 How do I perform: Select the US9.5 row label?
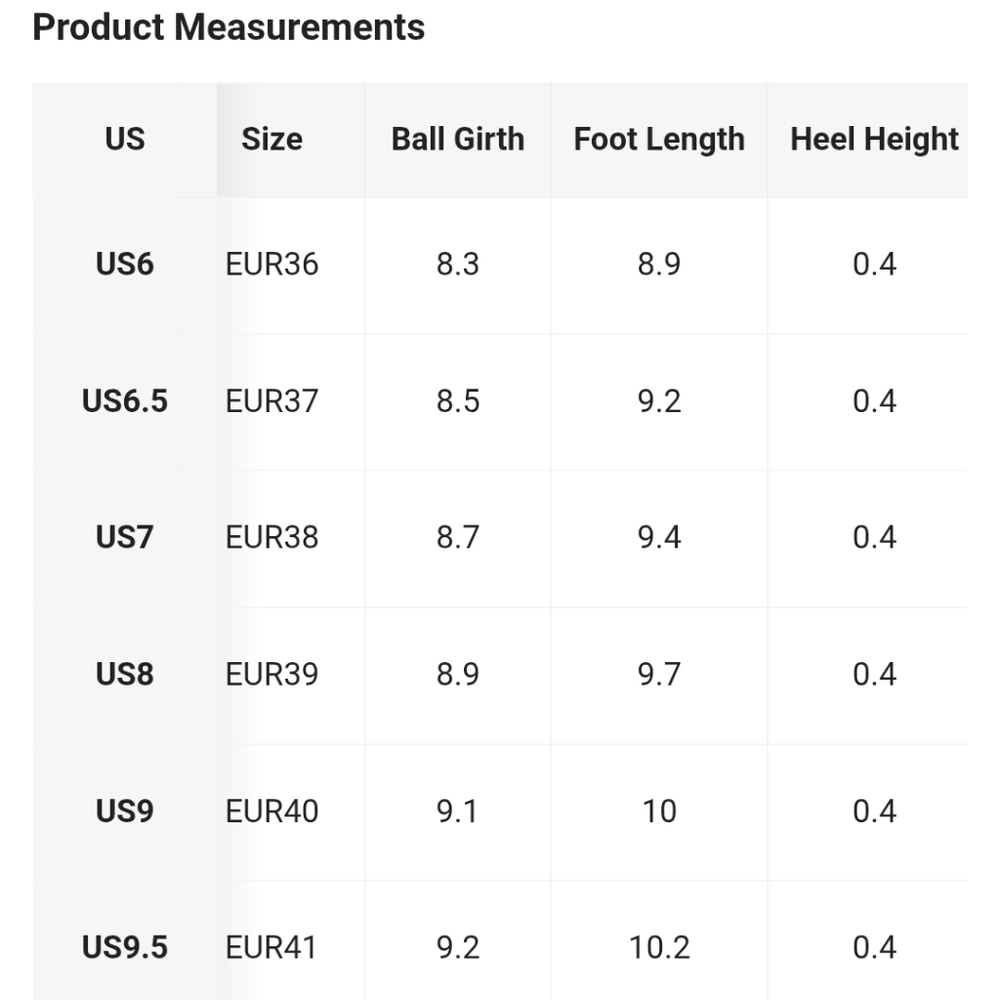[x=125, y=947]
